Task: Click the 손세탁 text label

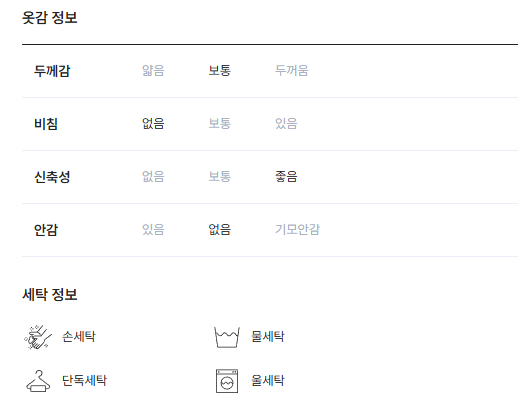Action: [79, 337]
